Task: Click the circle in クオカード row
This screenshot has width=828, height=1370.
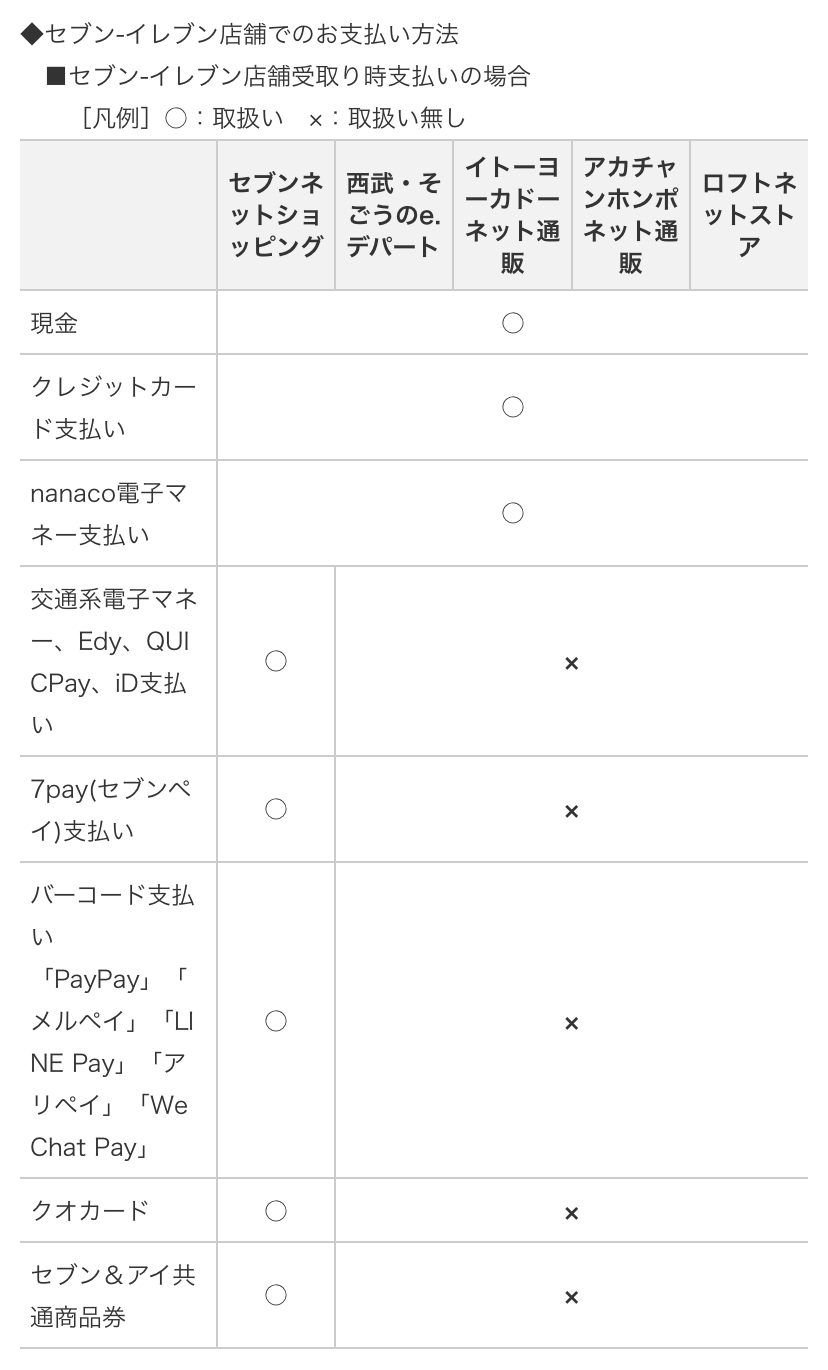Action: (x=276, y=1211)
